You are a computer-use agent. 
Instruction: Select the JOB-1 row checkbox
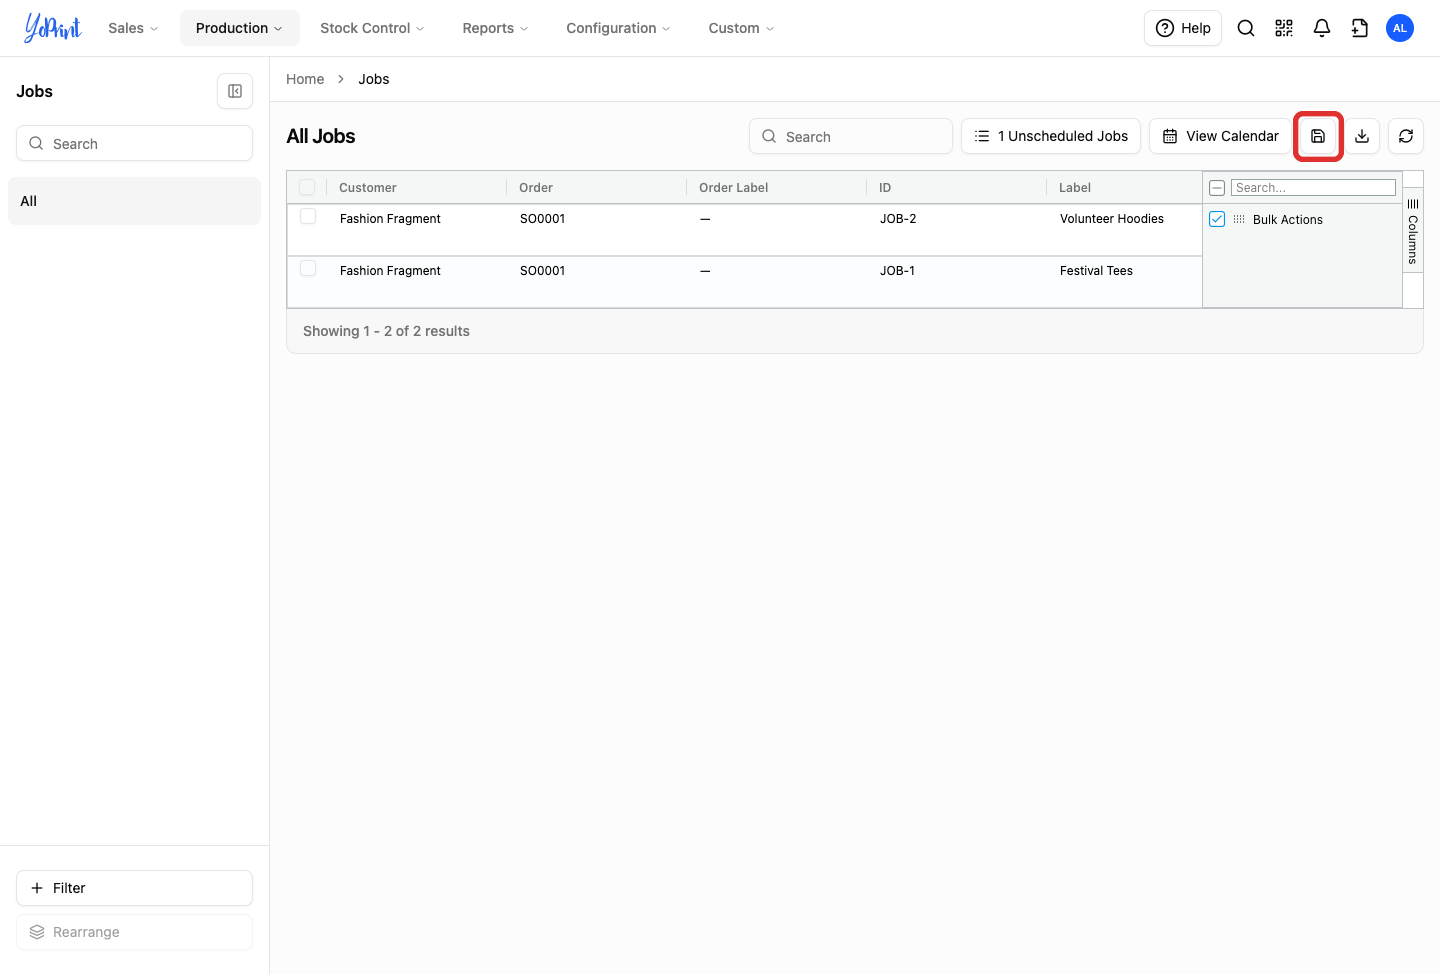click(x=308, y=269)
